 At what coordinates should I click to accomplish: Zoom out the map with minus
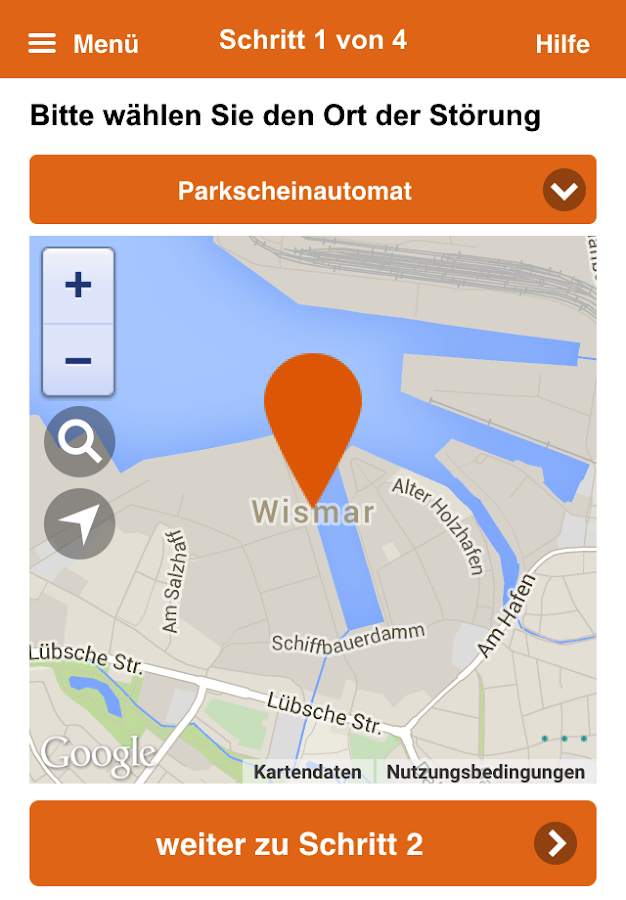tap(79, 360)
